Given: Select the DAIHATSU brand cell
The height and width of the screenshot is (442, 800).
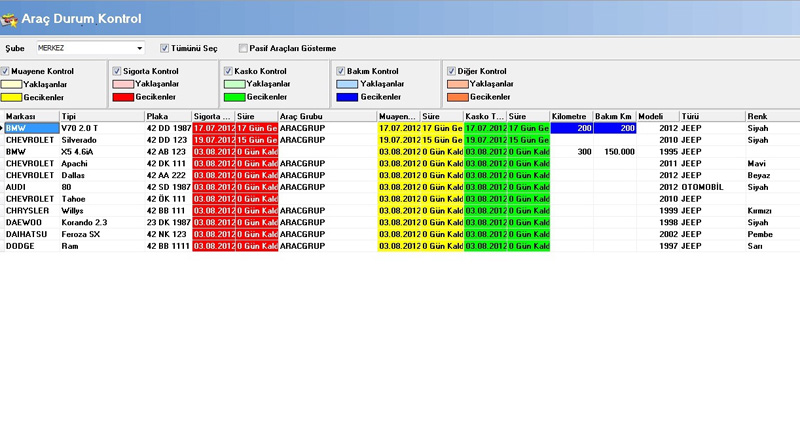Looking at the screenshot, I should point(32,234).
